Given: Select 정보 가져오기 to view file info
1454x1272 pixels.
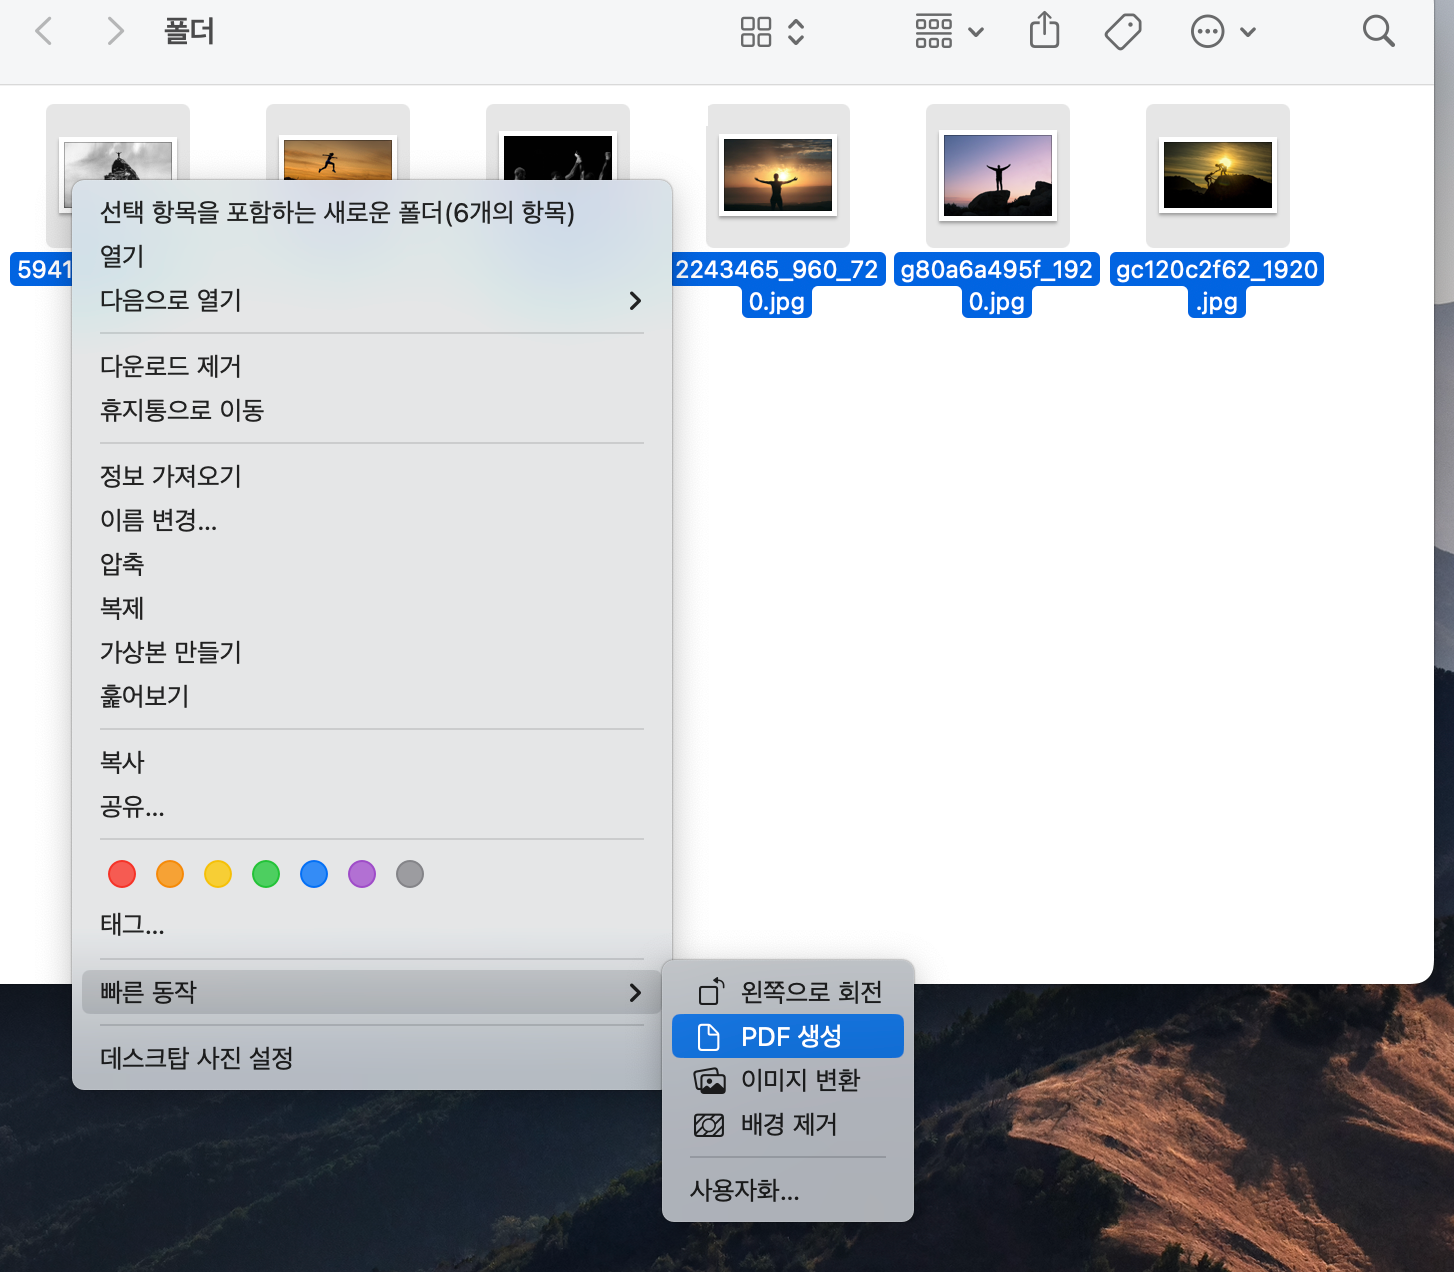Looking at the screenshot, I should 169,476.
